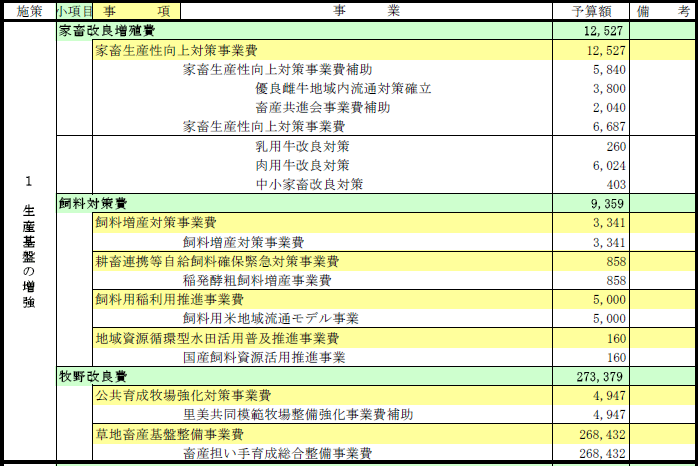Select the 事業 column header
This screenshot has height=466, width=698.
(366, 11)
